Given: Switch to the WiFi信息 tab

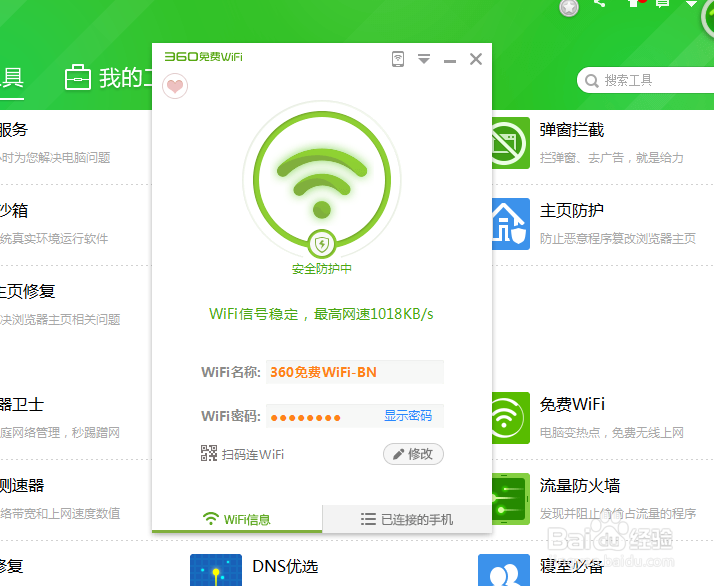Looking at the screenshot, I should pyautogui.click(x=237, y=519).
